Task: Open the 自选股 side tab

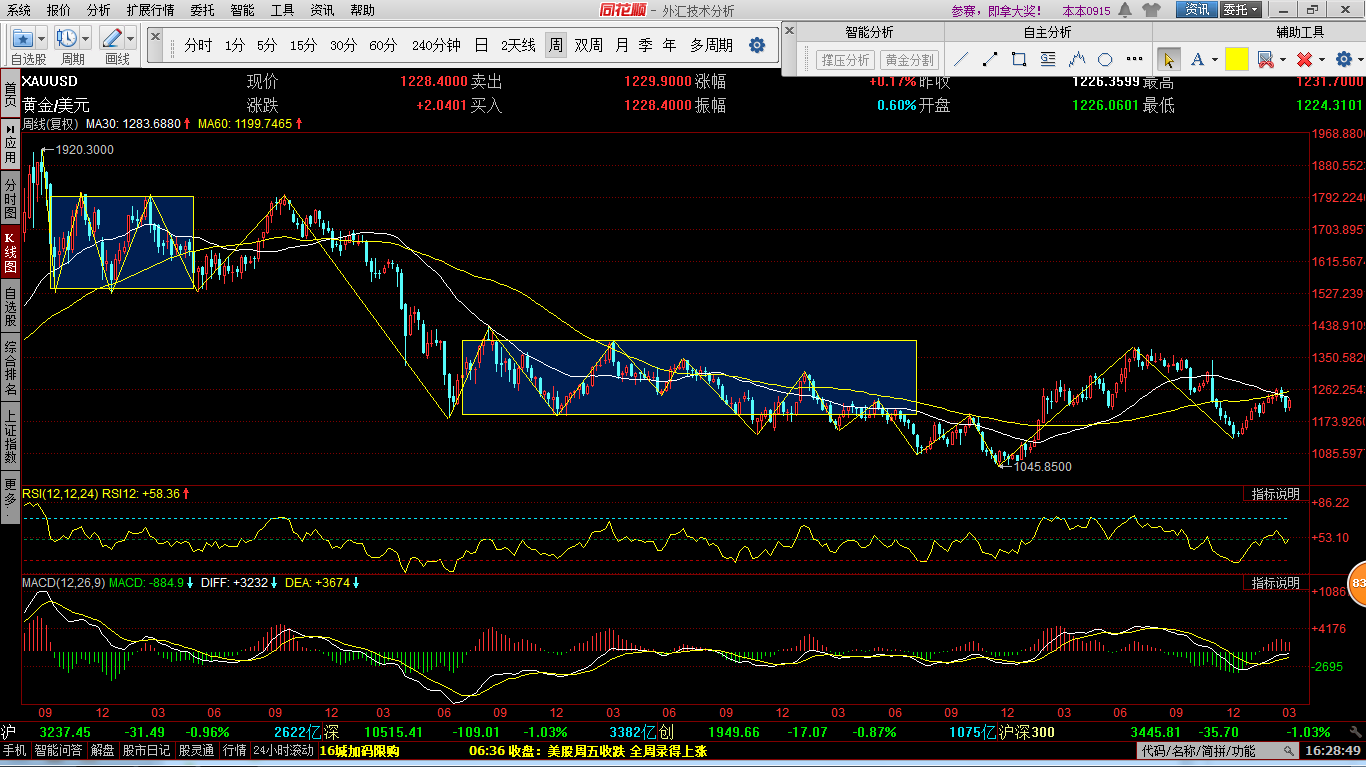Action: point(10,307)
